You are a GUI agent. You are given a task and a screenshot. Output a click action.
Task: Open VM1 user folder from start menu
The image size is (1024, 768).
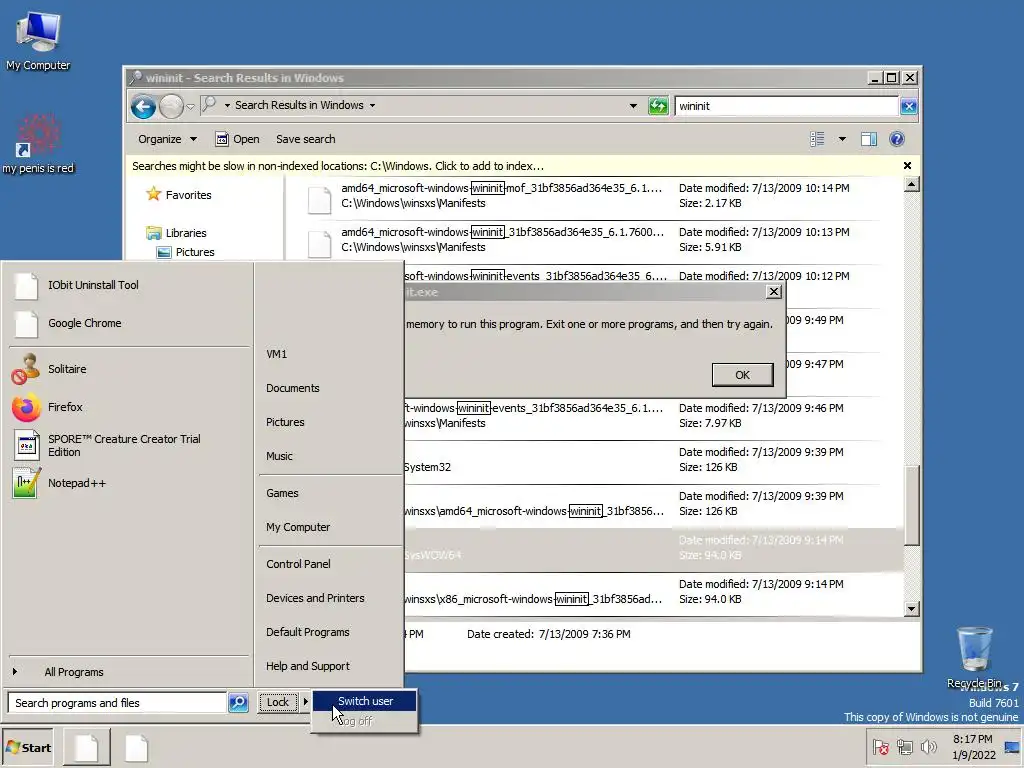pos(276,354)
